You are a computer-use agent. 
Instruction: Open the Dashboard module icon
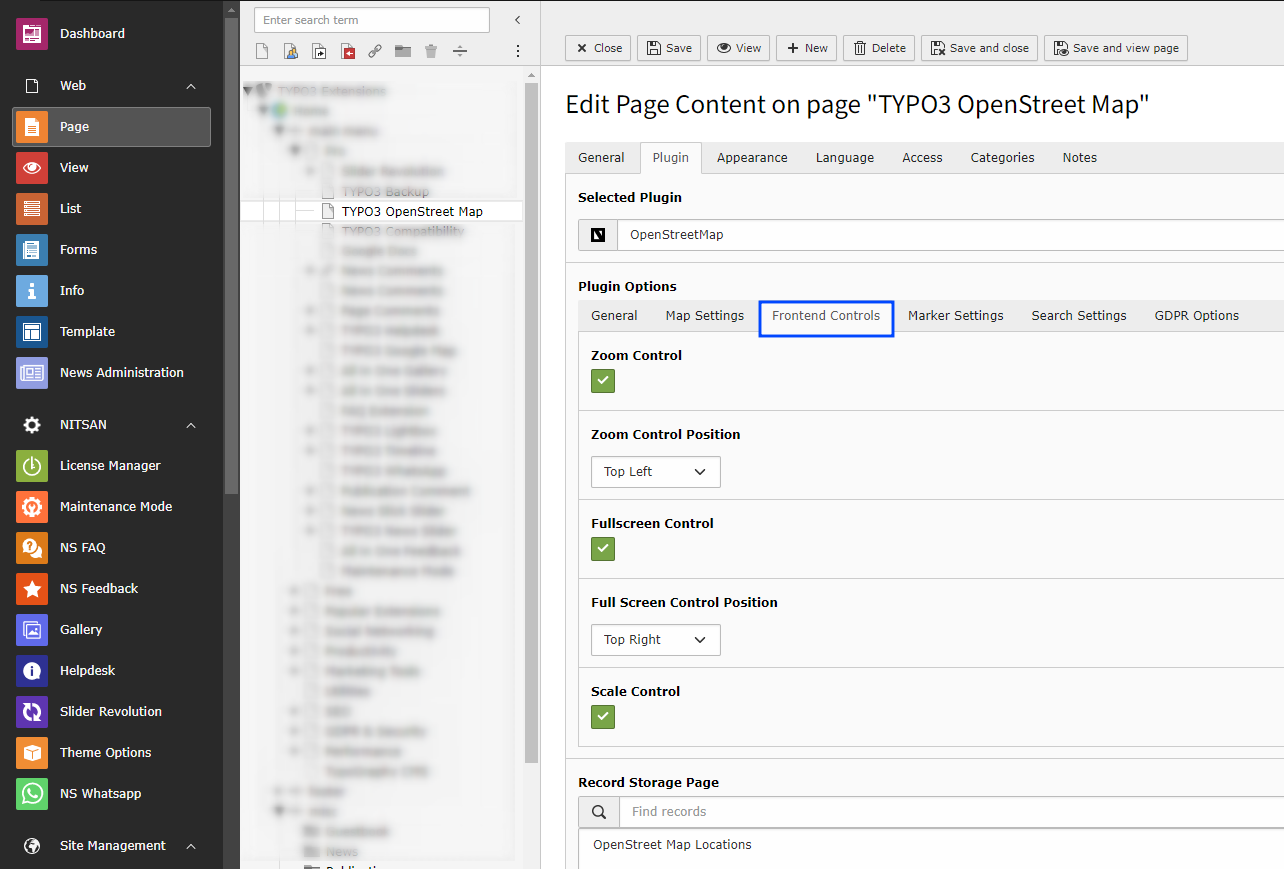(32, 34)
